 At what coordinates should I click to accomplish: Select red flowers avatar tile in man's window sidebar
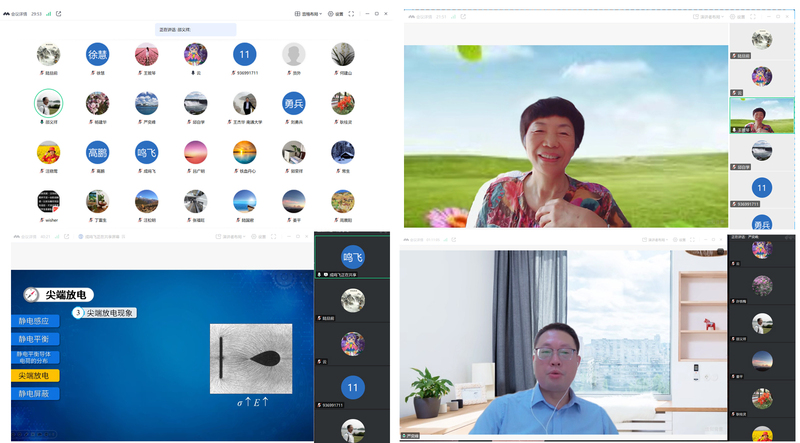tap(762, 398)
